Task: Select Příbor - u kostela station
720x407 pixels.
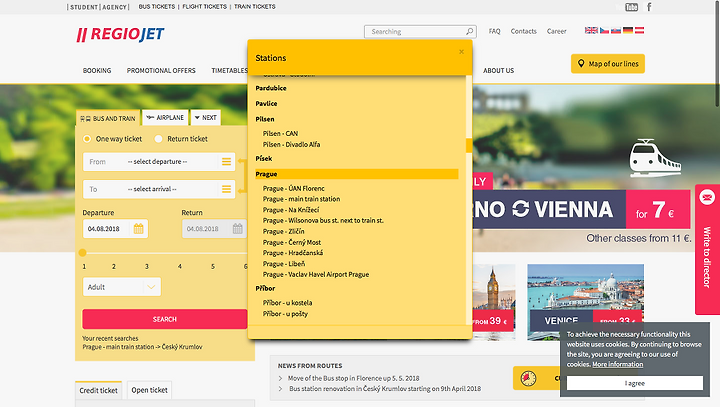Action: click(x=287, y=303)
